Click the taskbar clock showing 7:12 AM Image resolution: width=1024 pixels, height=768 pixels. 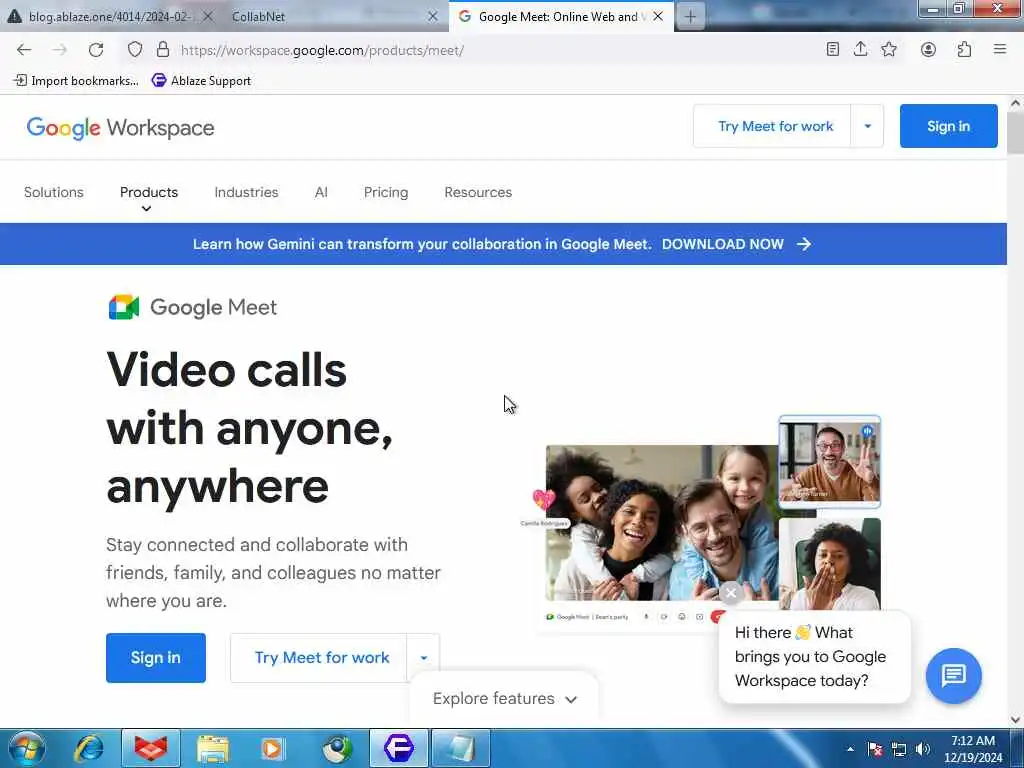tap(973, 748)
